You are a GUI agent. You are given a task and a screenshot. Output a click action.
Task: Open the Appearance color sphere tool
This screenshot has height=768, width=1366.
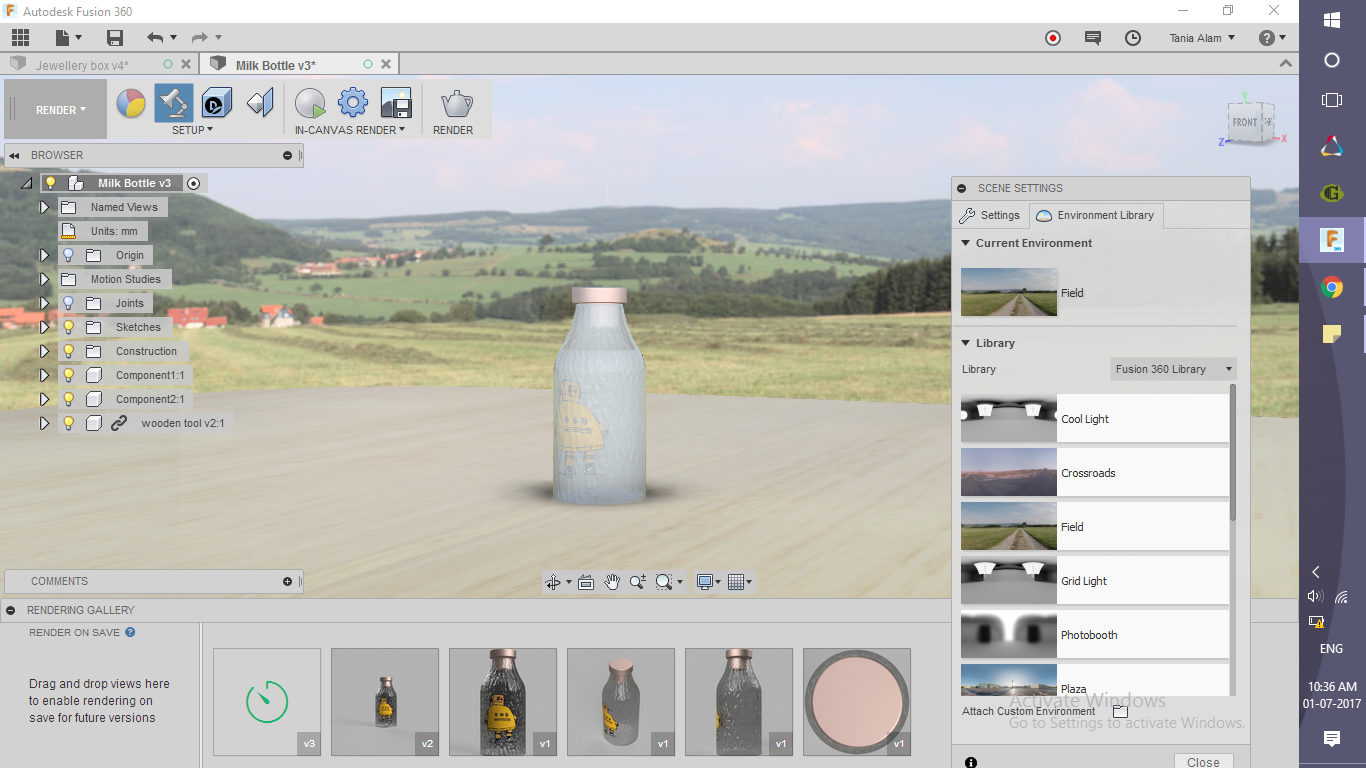point(131,103)
